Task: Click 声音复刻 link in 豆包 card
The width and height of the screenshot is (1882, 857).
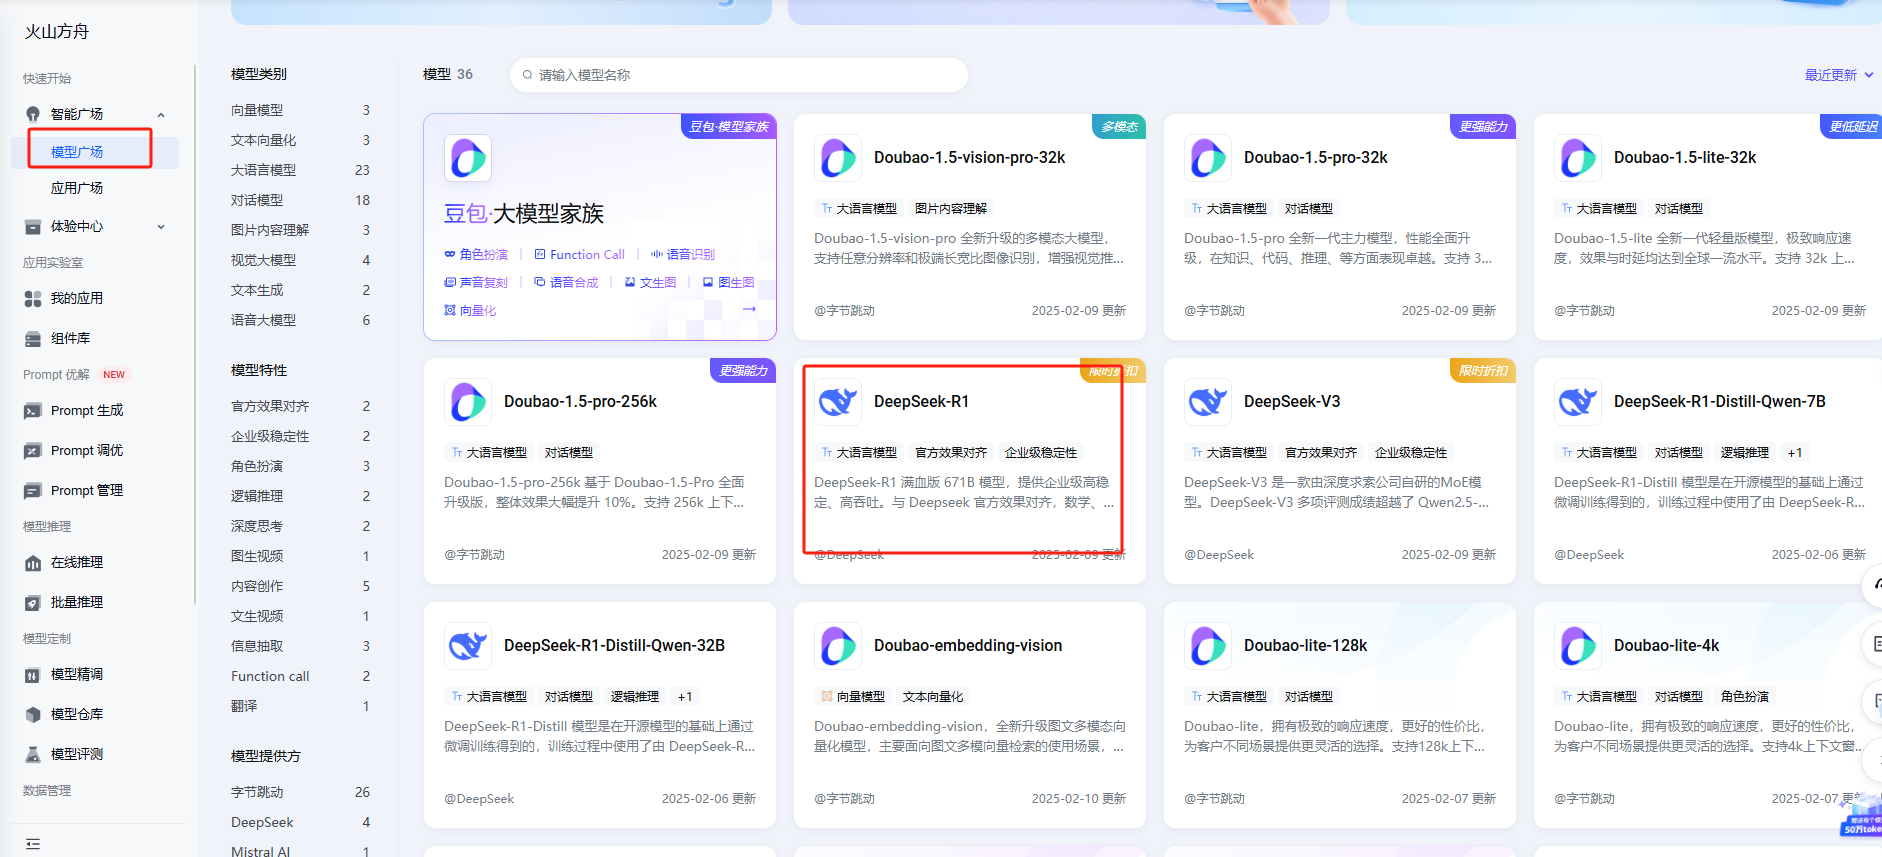Action: 476,283
